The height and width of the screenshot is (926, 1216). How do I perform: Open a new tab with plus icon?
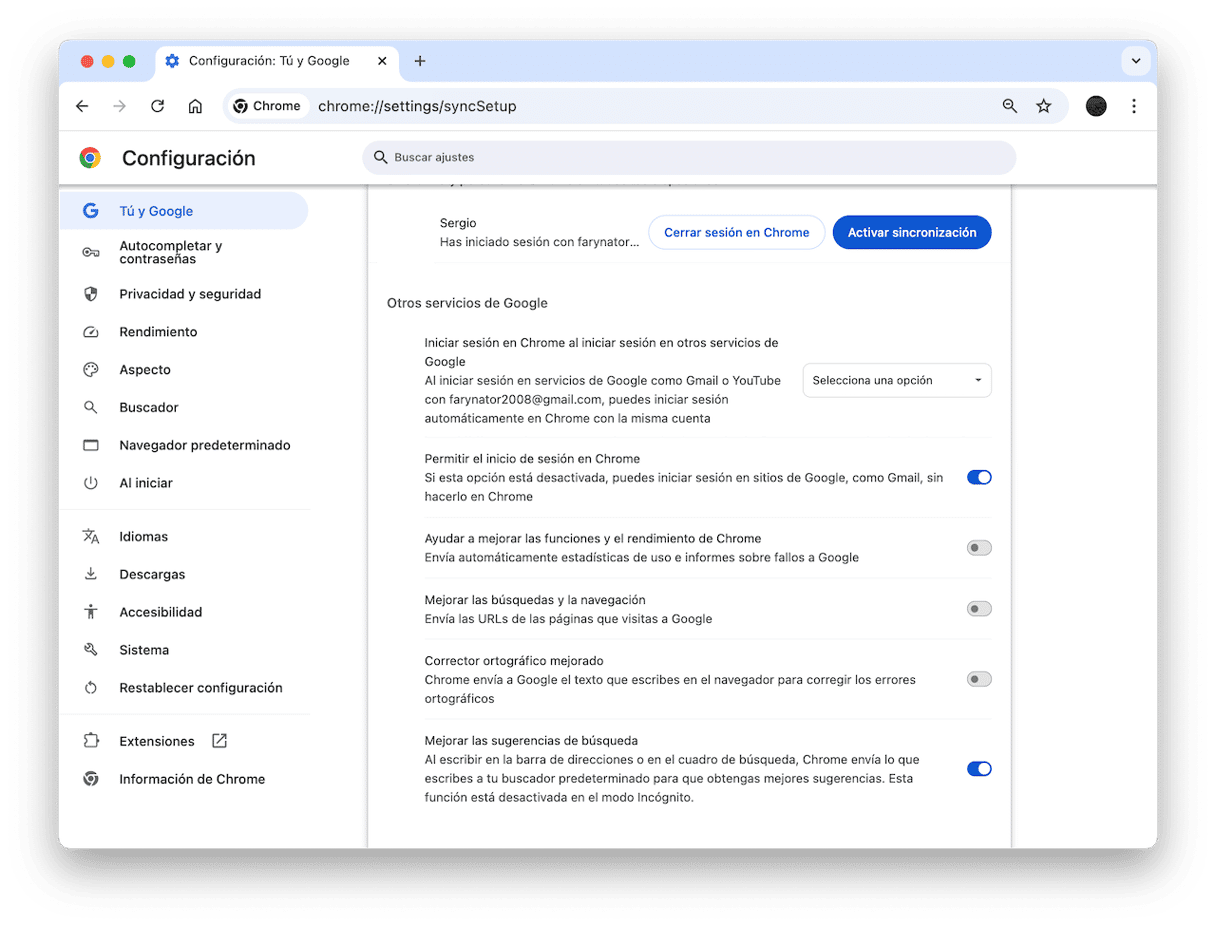click(420, 61)
